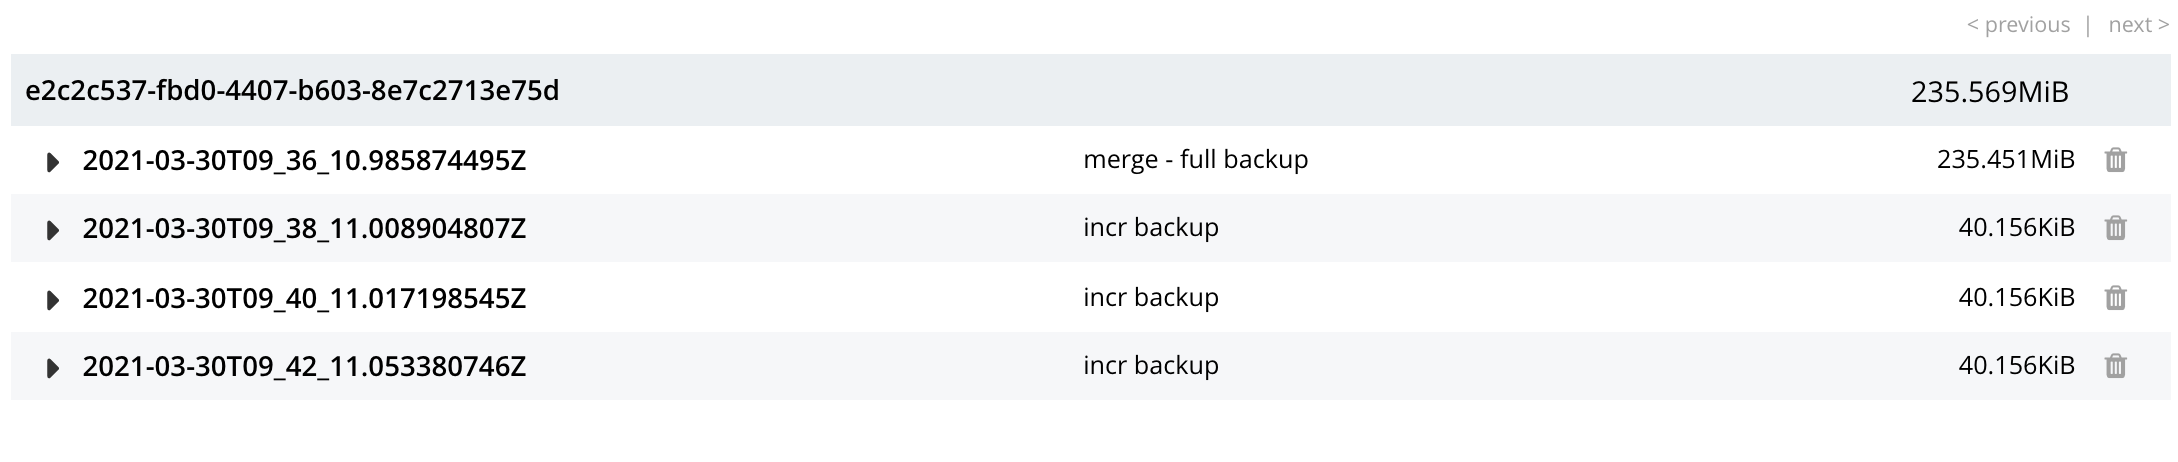Go to the previous page
Image resolution: width=2178 pixels, height=462 pixels.
click(x=2018, y=25)
